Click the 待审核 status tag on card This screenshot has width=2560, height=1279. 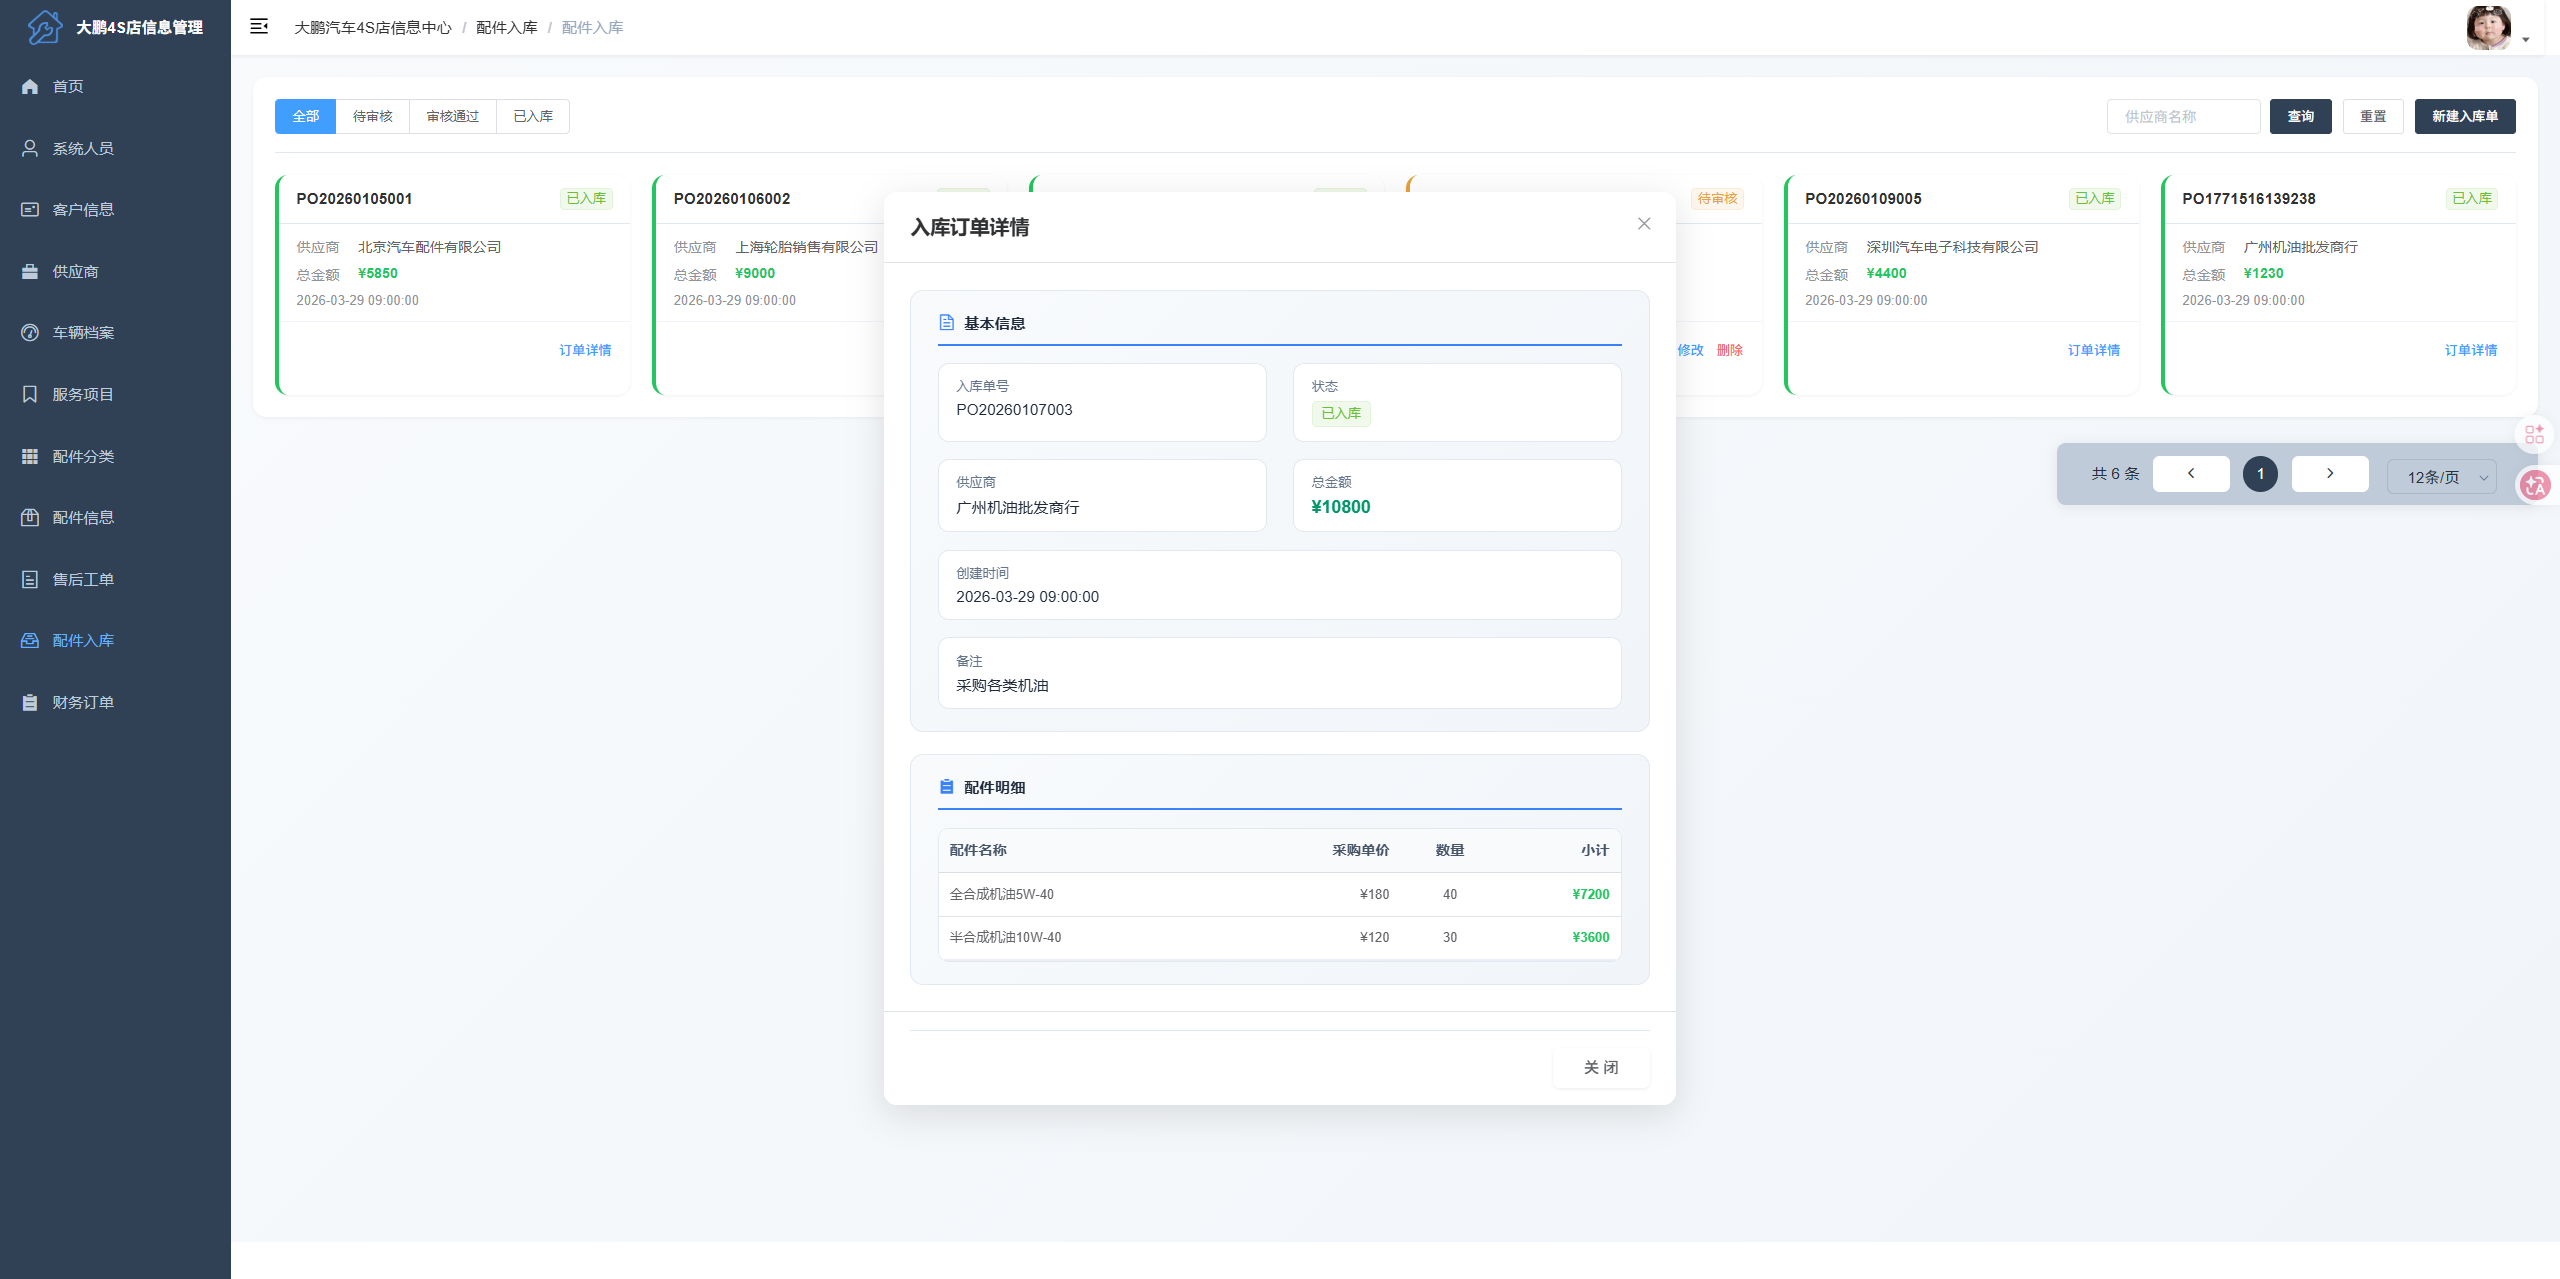coord(1717,199)
